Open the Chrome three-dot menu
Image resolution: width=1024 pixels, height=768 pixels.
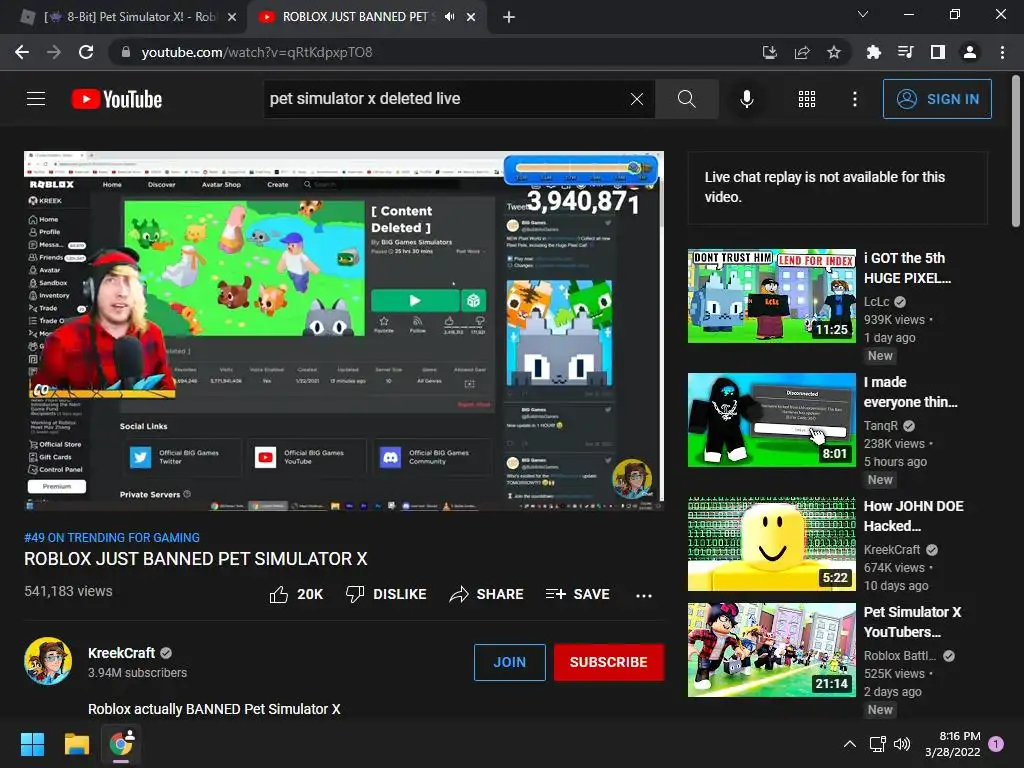click(1002, 52)
